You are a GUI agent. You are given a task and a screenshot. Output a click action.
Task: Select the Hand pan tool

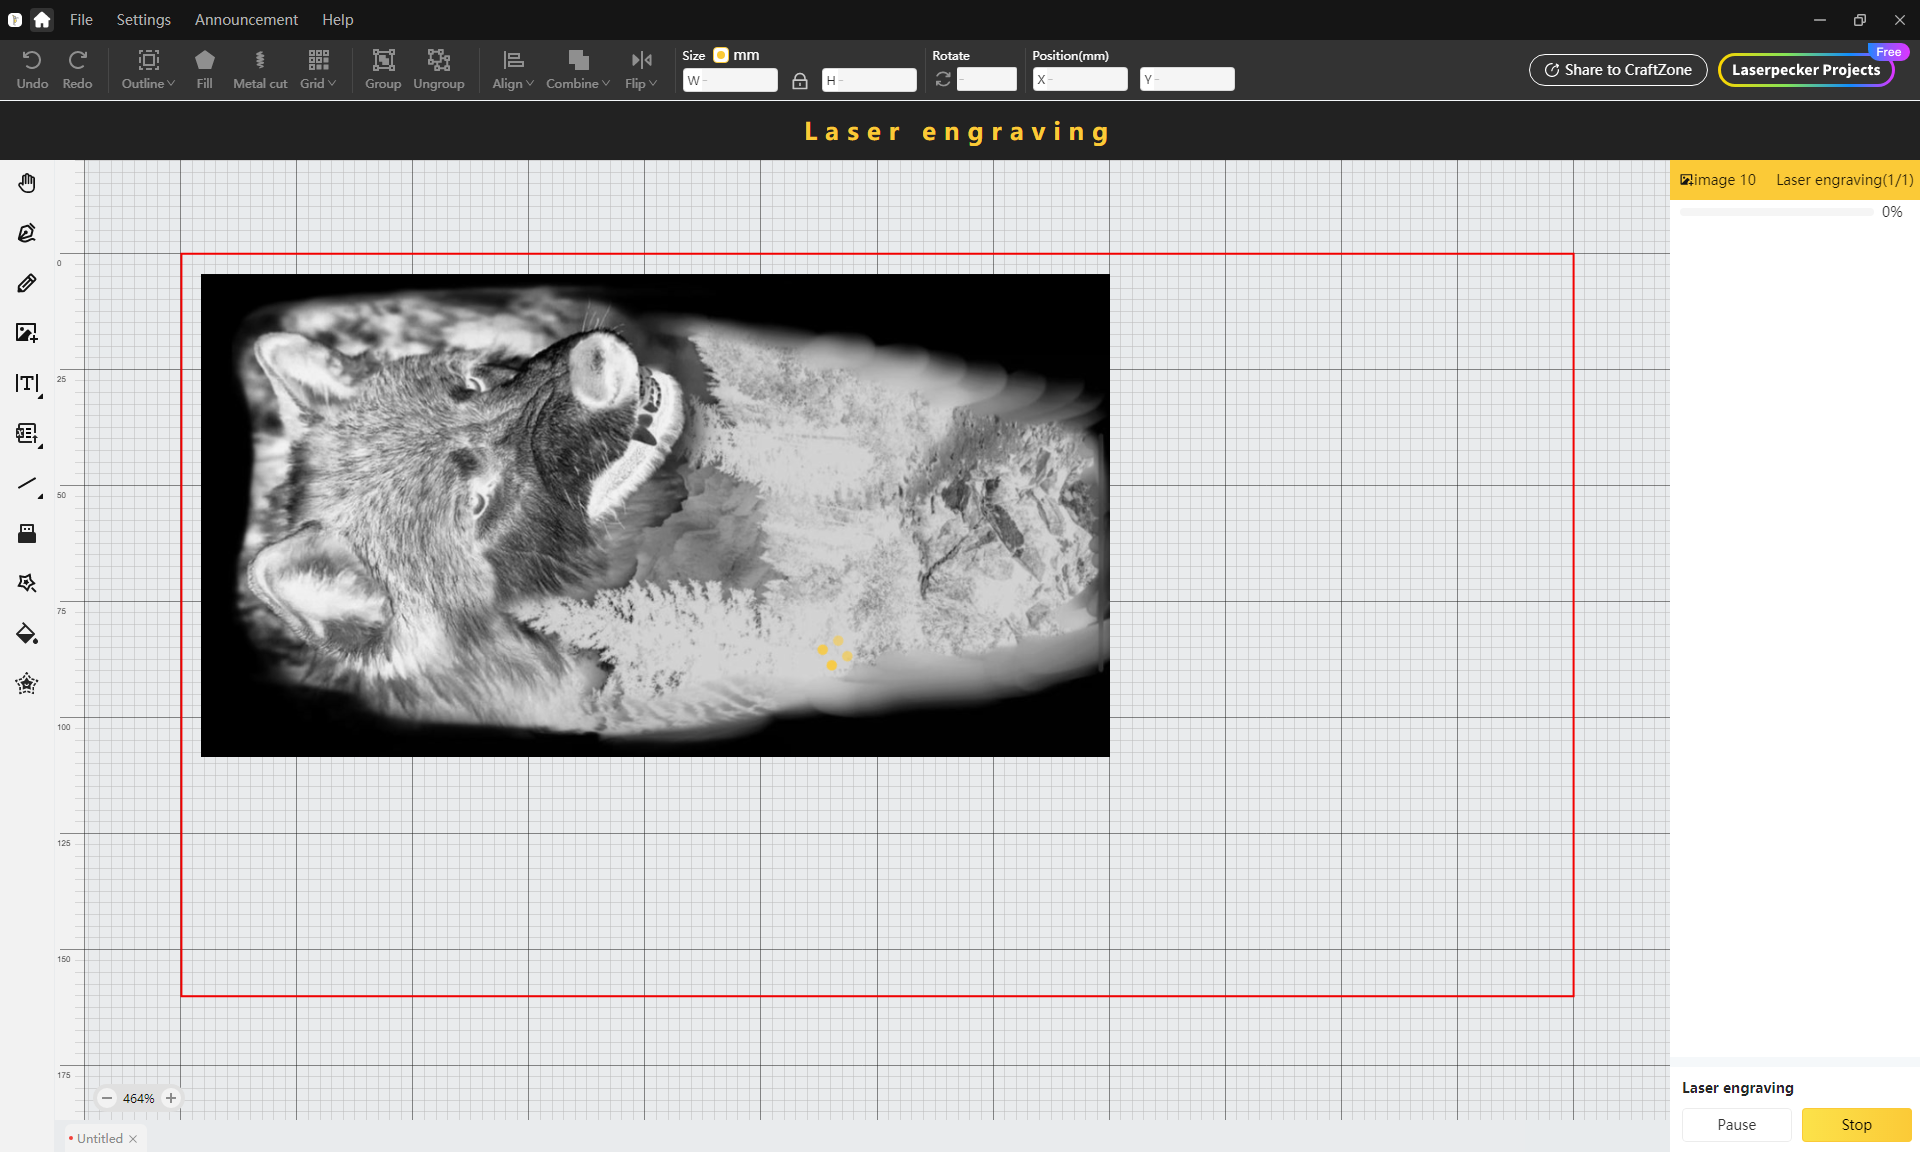[x=27, y=183]
